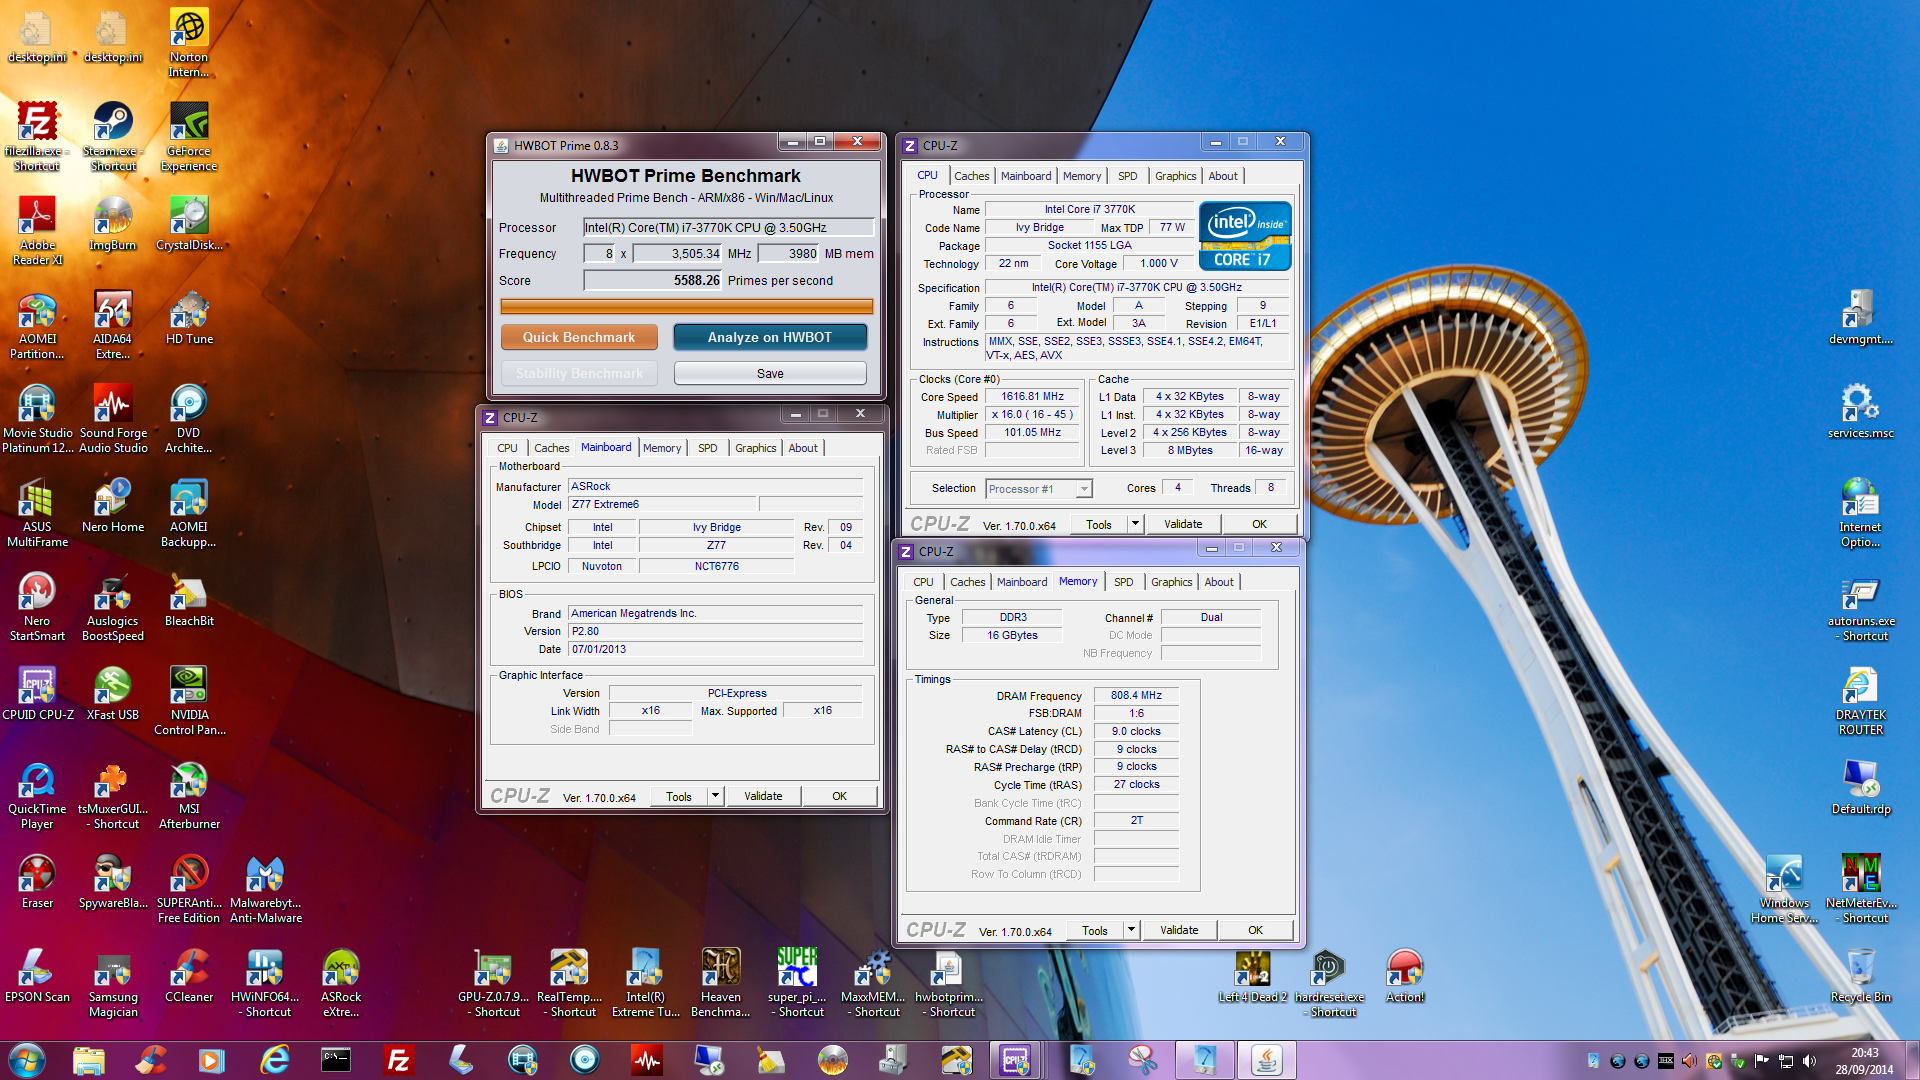Switch to Memory tab in Mainboard CPU-Z window
Viewport: 1920px width, 1080px height.
(662, 448)
